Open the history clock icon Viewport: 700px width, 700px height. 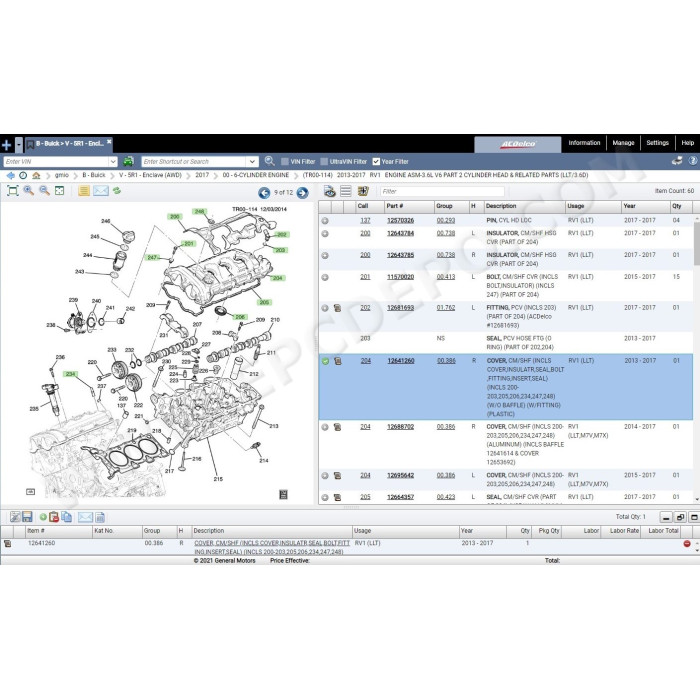point(23,175)
